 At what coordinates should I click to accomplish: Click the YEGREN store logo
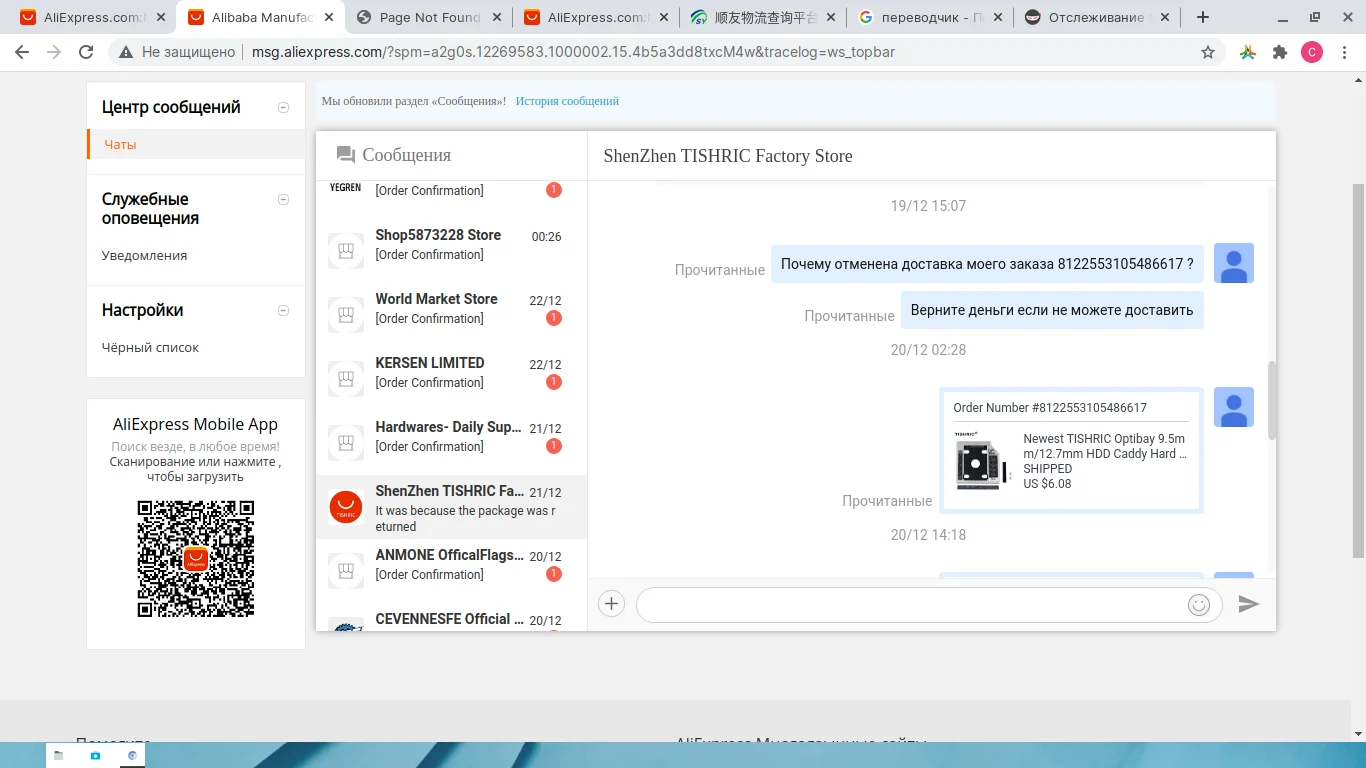tap(346, 187)
